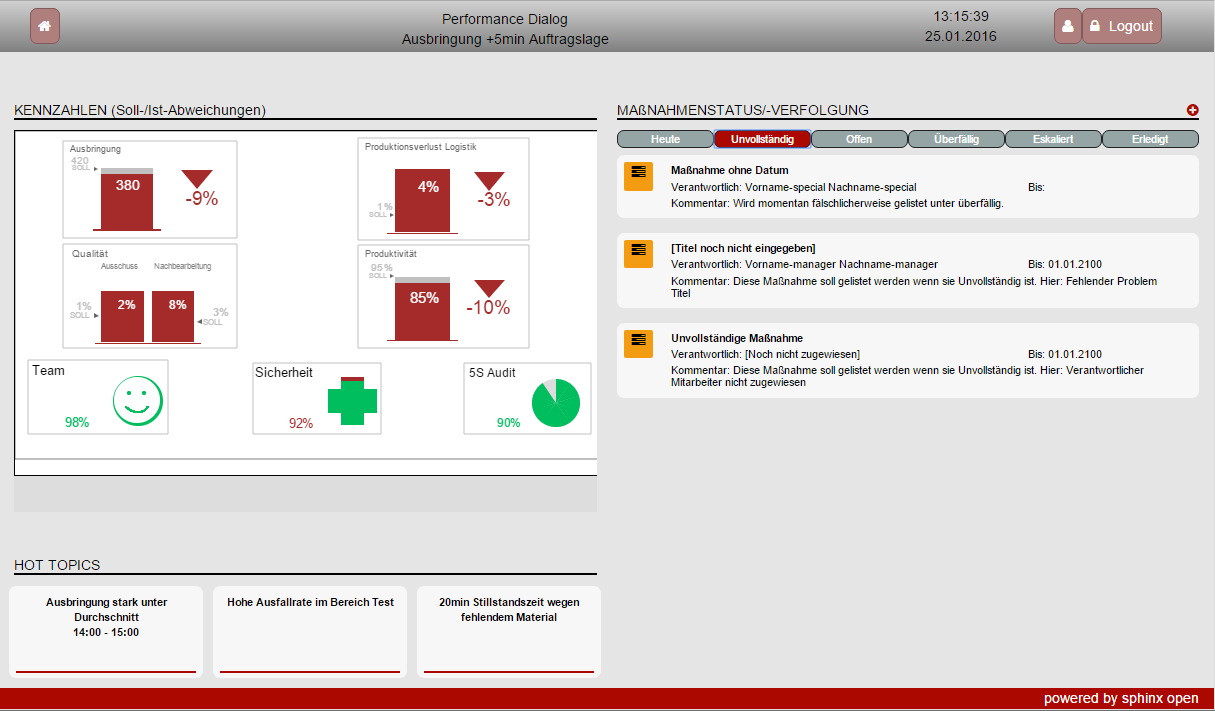Click the lock icon on Logout button
Viewport: 1215px width, 711px height.
point(1097,25)
